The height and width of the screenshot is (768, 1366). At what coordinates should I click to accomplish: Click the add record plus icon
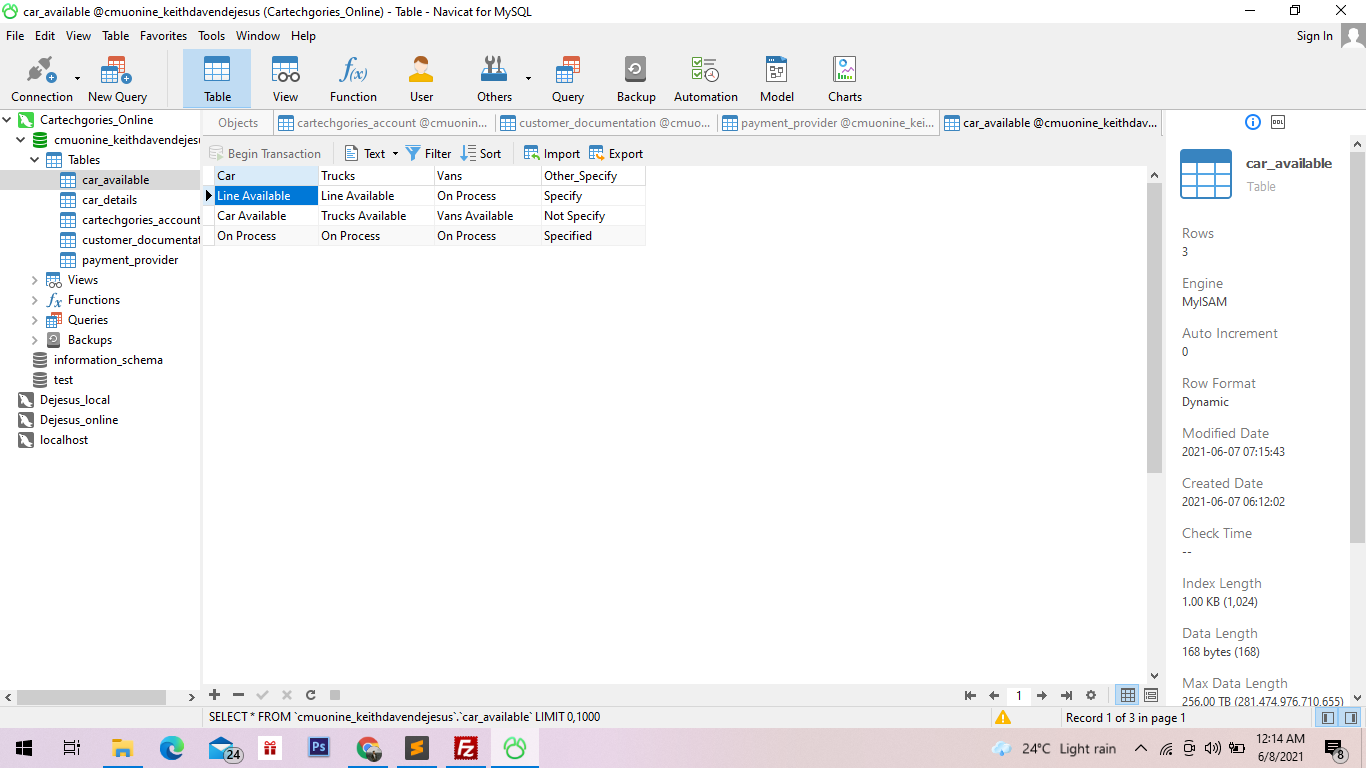point(214,695)
